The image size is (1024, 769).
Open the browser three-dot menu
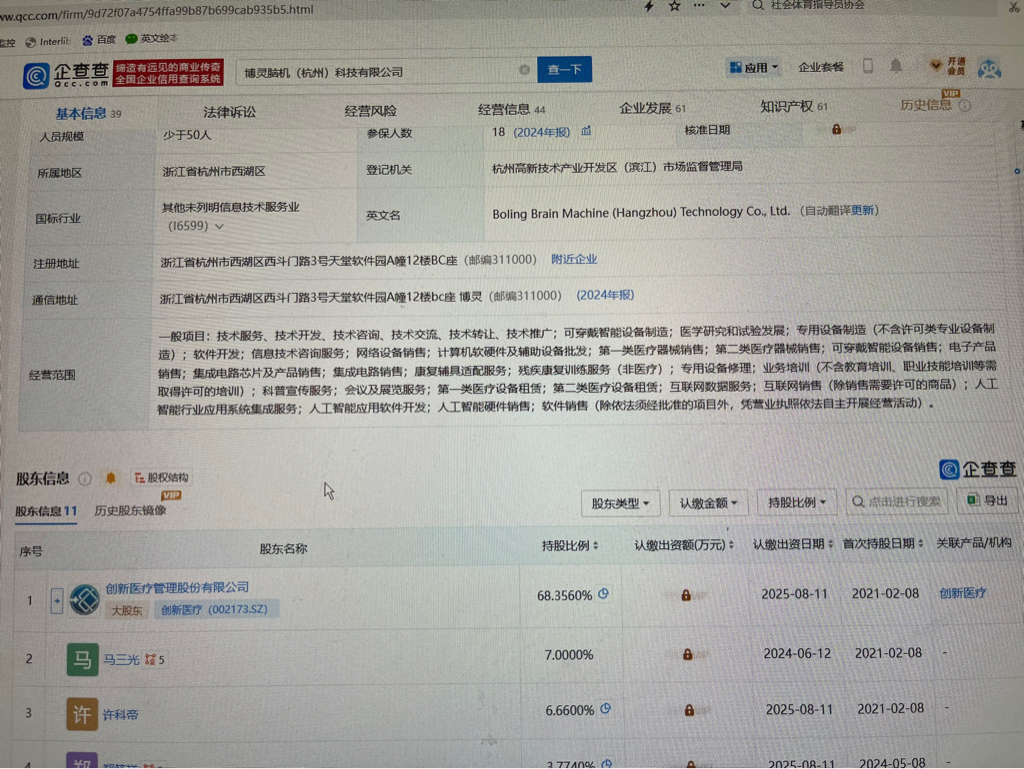pos(699,5)
